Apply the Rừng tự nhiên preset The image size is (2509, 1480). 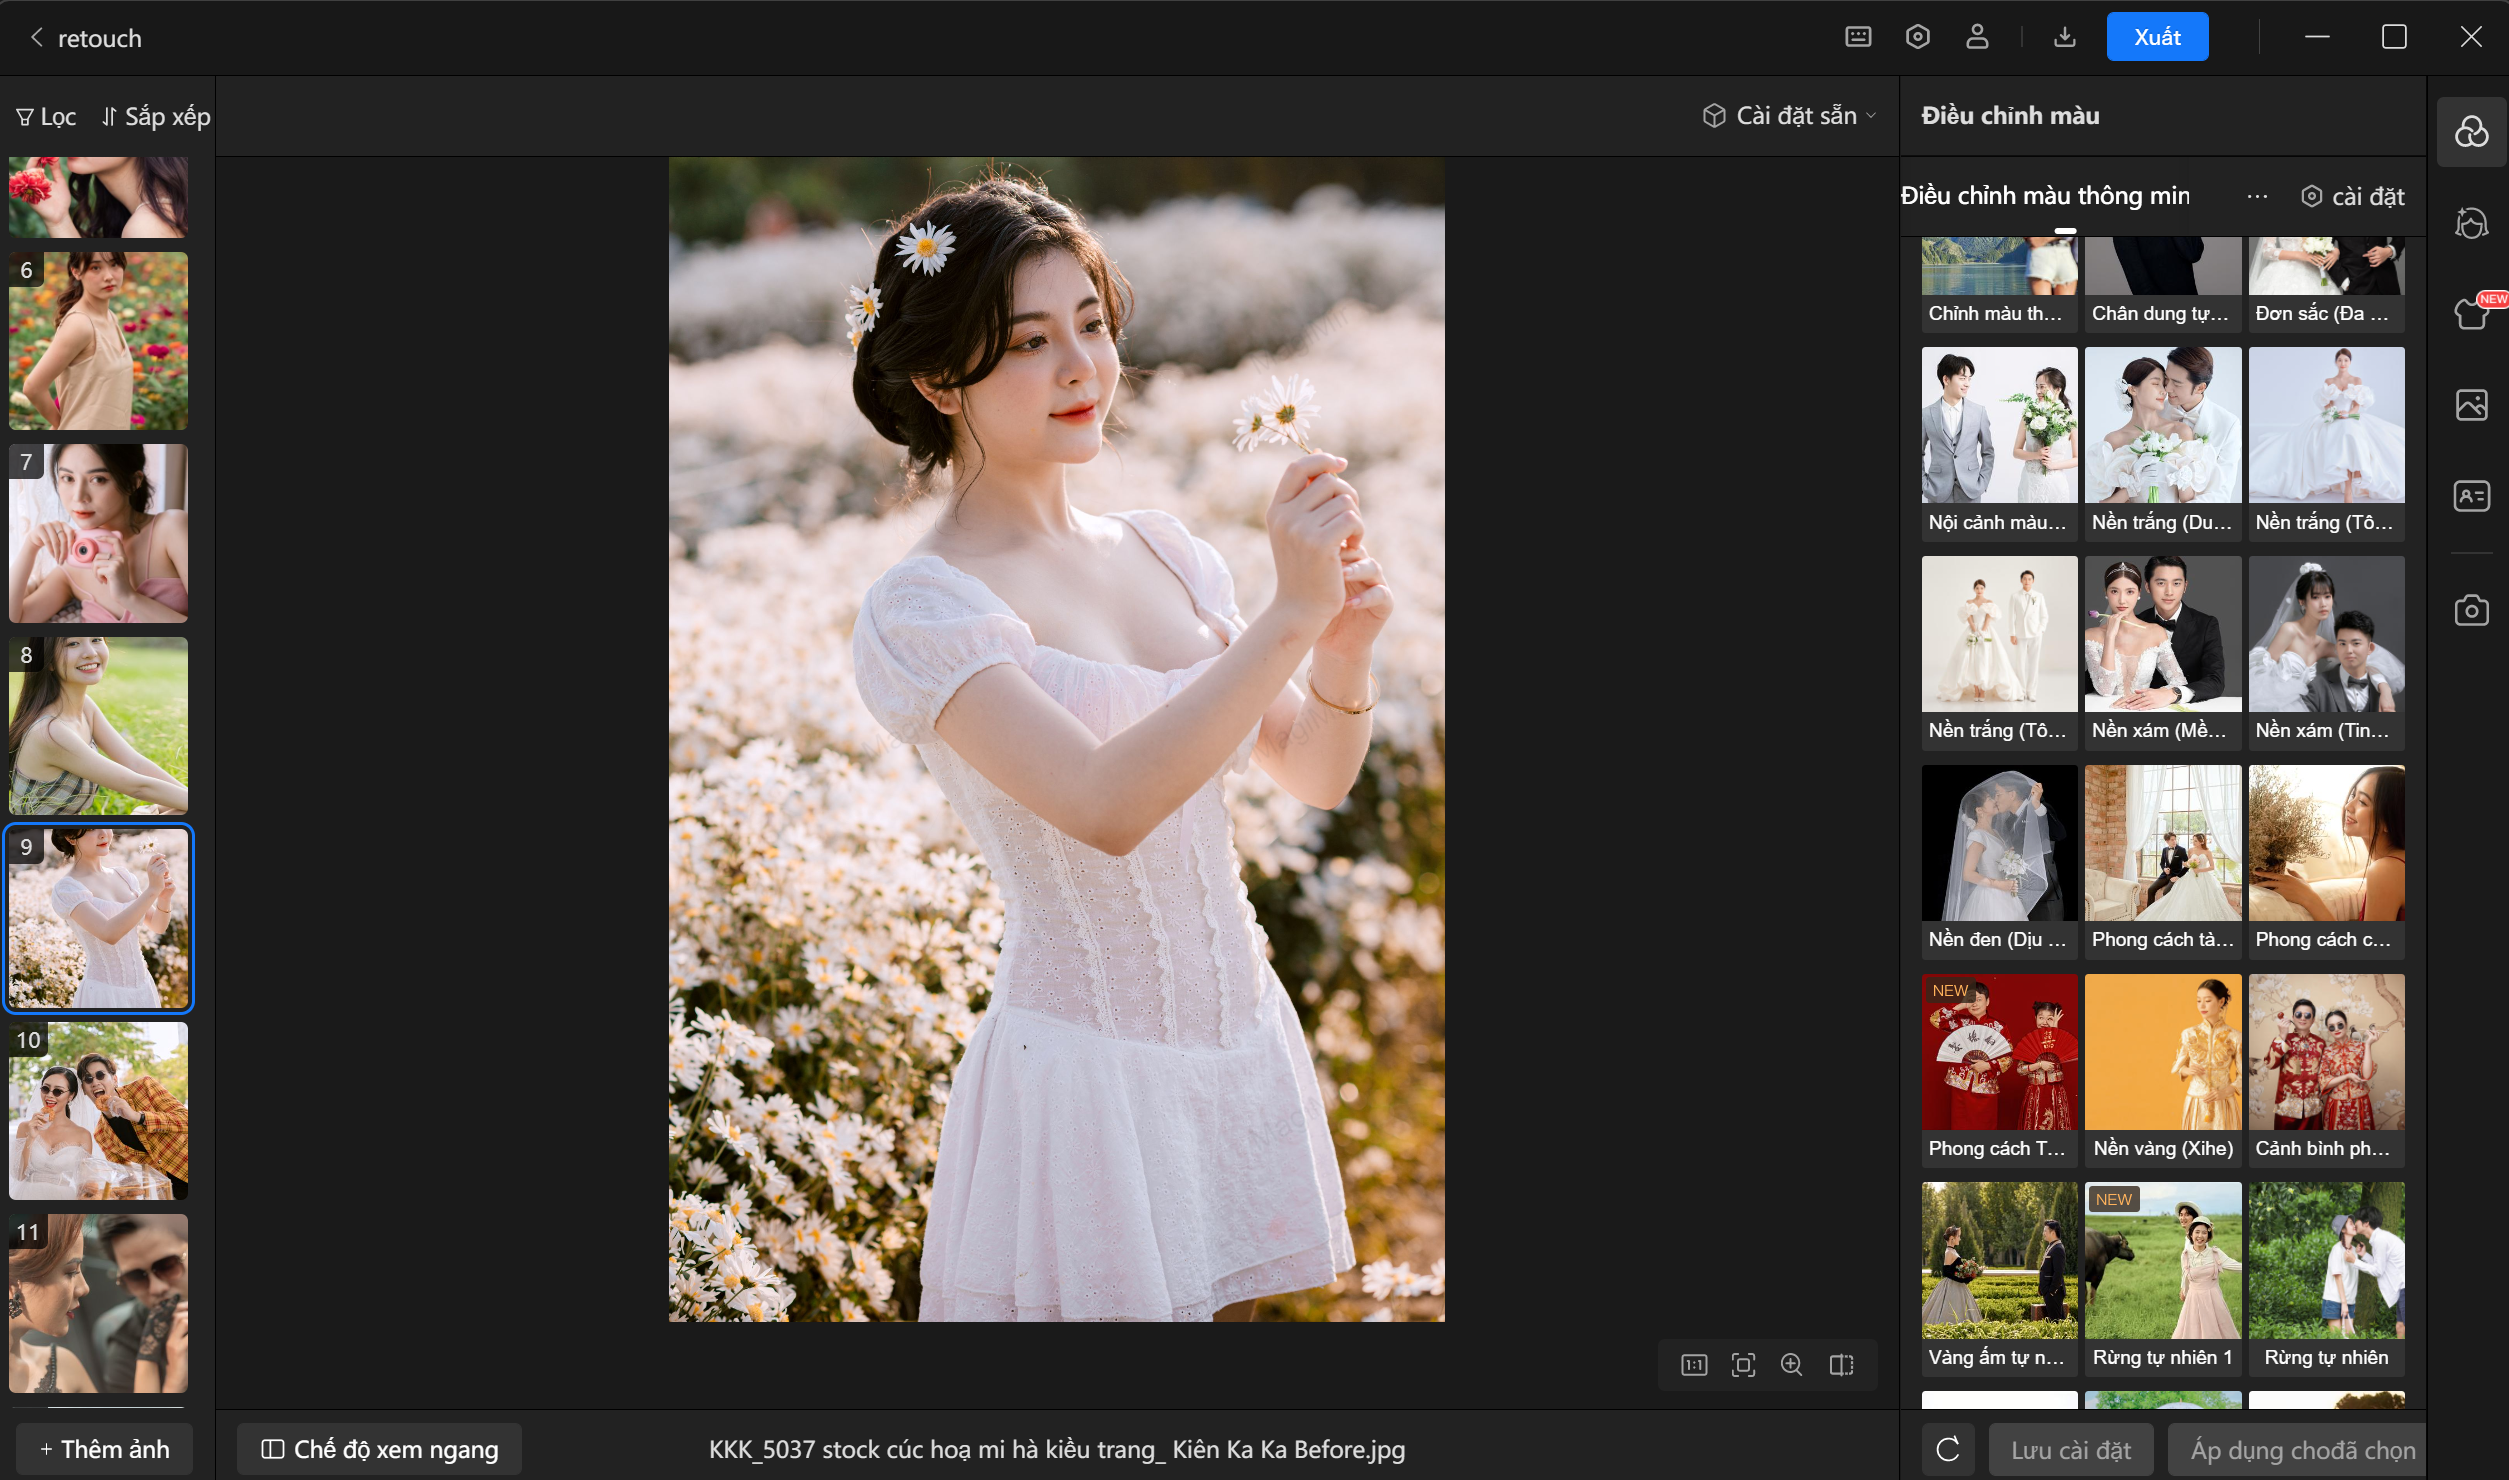(x=2326, y=1279)
